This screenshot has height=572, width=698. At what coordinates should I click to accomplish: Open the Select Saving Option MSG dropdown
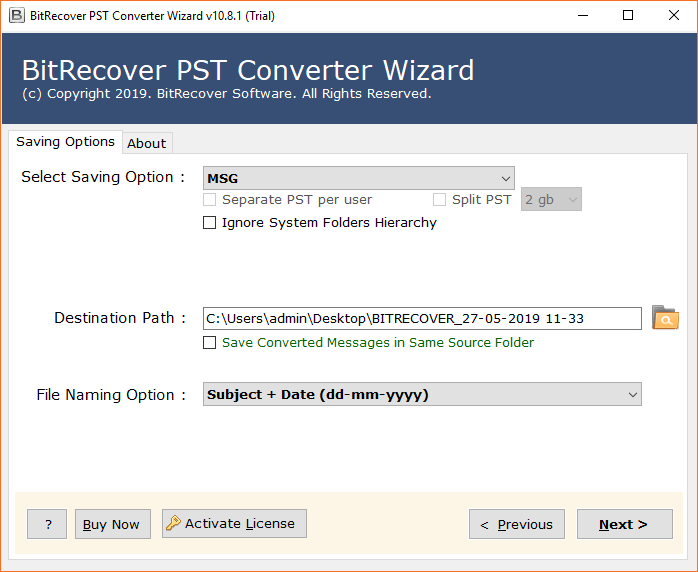coord(359,178)
